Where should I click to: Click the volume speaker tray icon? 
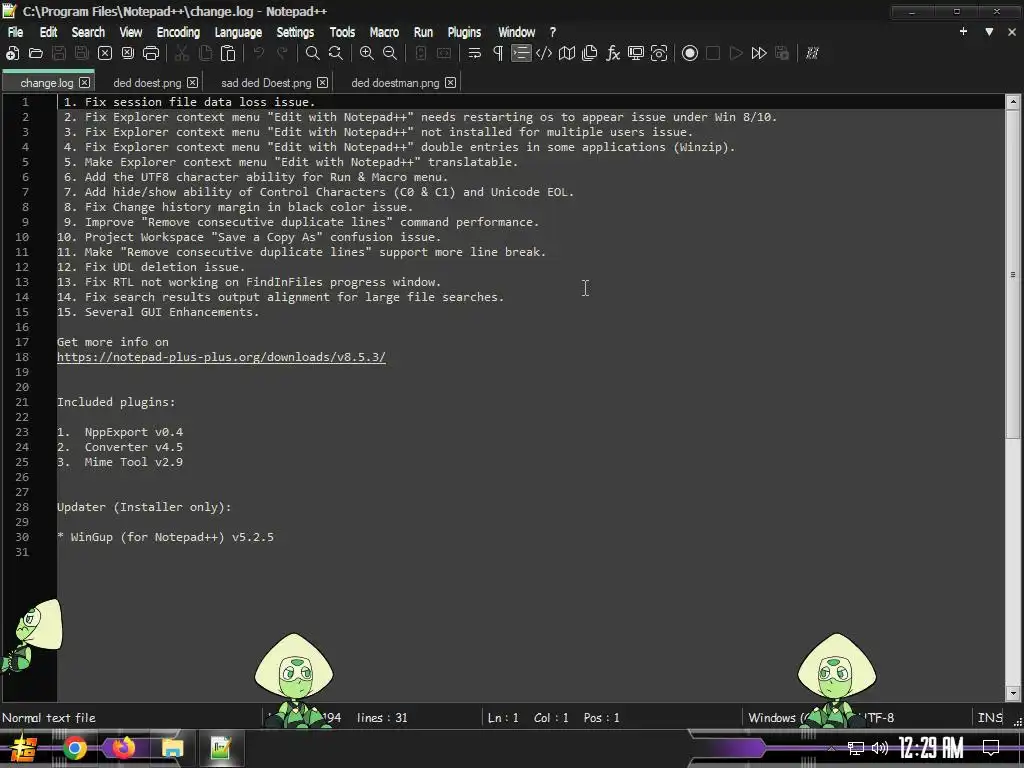[x=880, y=748]
